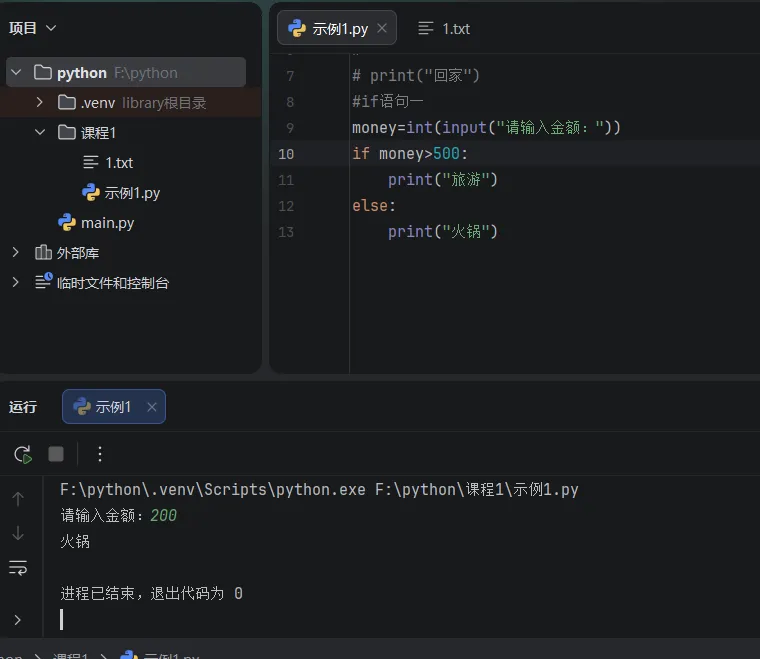Image resolution: width=760 pixels, height=659 pixels.
Task: Click the 外部库 library icon
Action: tap(43, 252)
